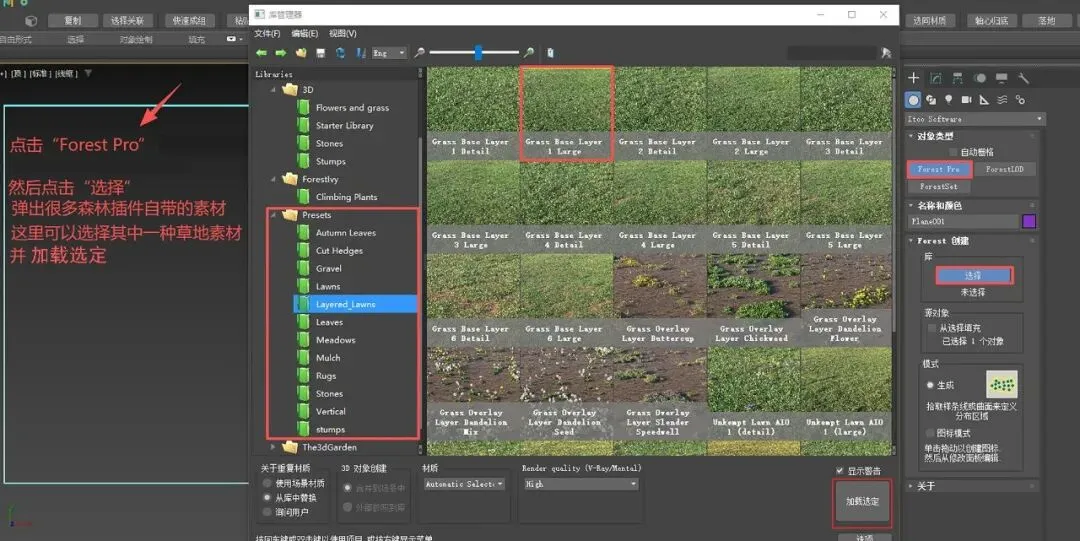Open the 视图(V) menu
This screenshot has width=1080, height=541.
coord(342,34)
